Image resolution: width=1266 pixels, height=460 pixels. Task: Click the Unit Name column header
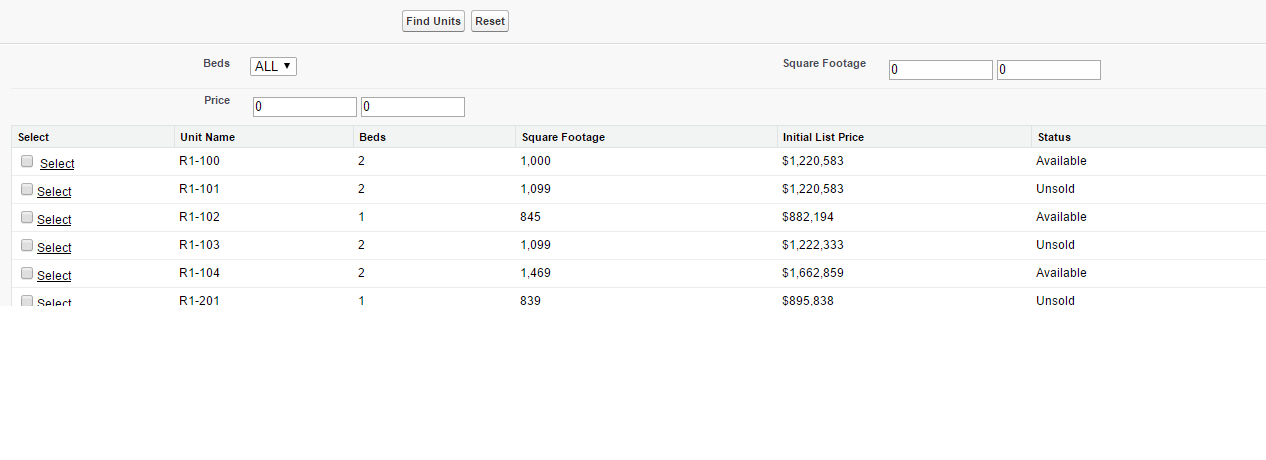click(x=207, y=137)
